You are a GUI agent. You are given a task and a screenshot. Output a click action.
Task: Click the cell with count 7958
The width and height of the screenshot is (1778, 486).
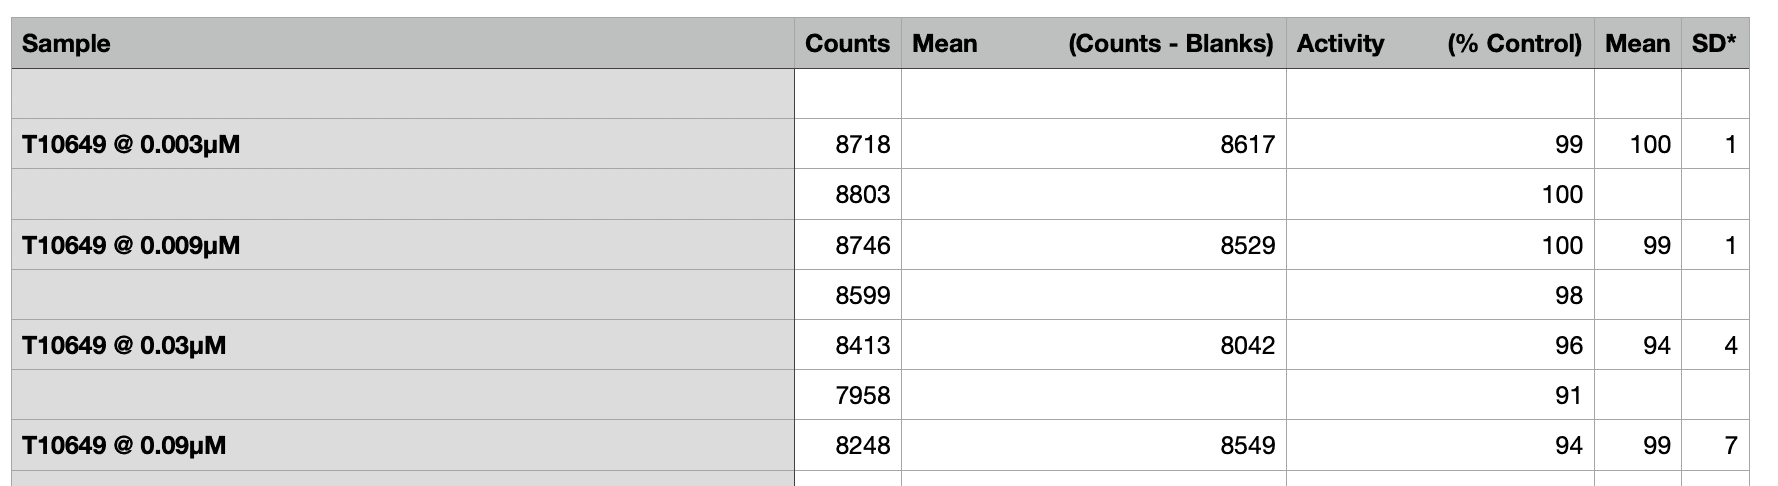pos(848,395)
